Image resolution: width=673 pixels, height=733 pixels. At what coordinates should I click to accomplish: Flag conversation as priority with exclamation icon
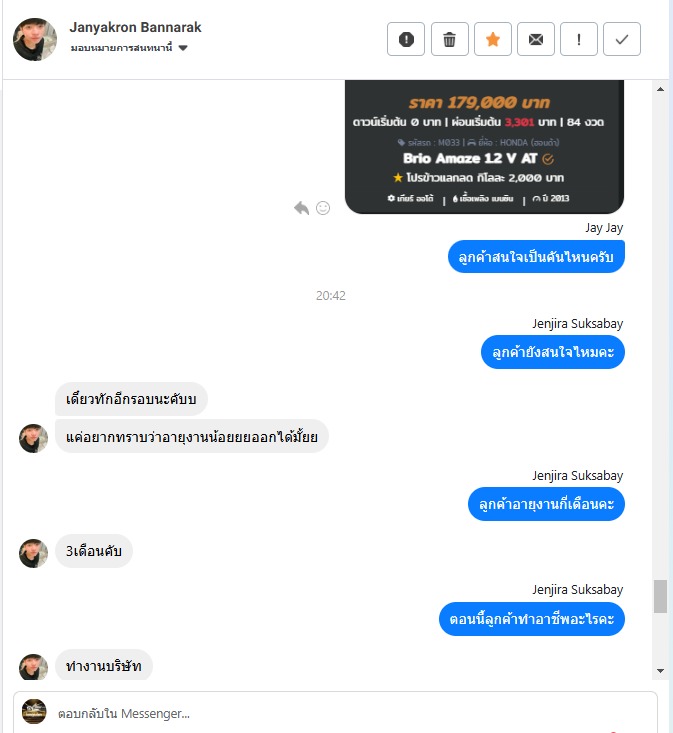(579, 39)
